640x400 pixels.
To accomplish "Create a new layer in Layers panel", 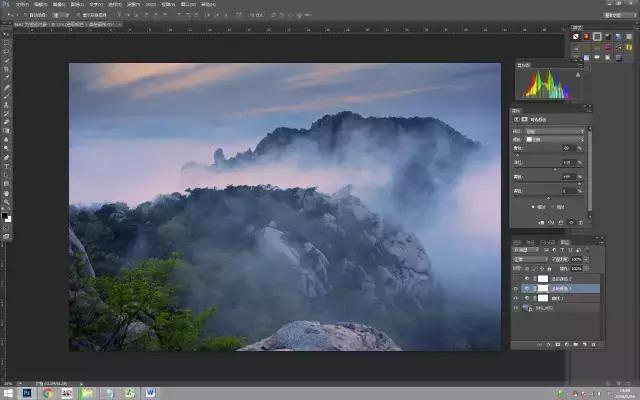I will 585,344.
